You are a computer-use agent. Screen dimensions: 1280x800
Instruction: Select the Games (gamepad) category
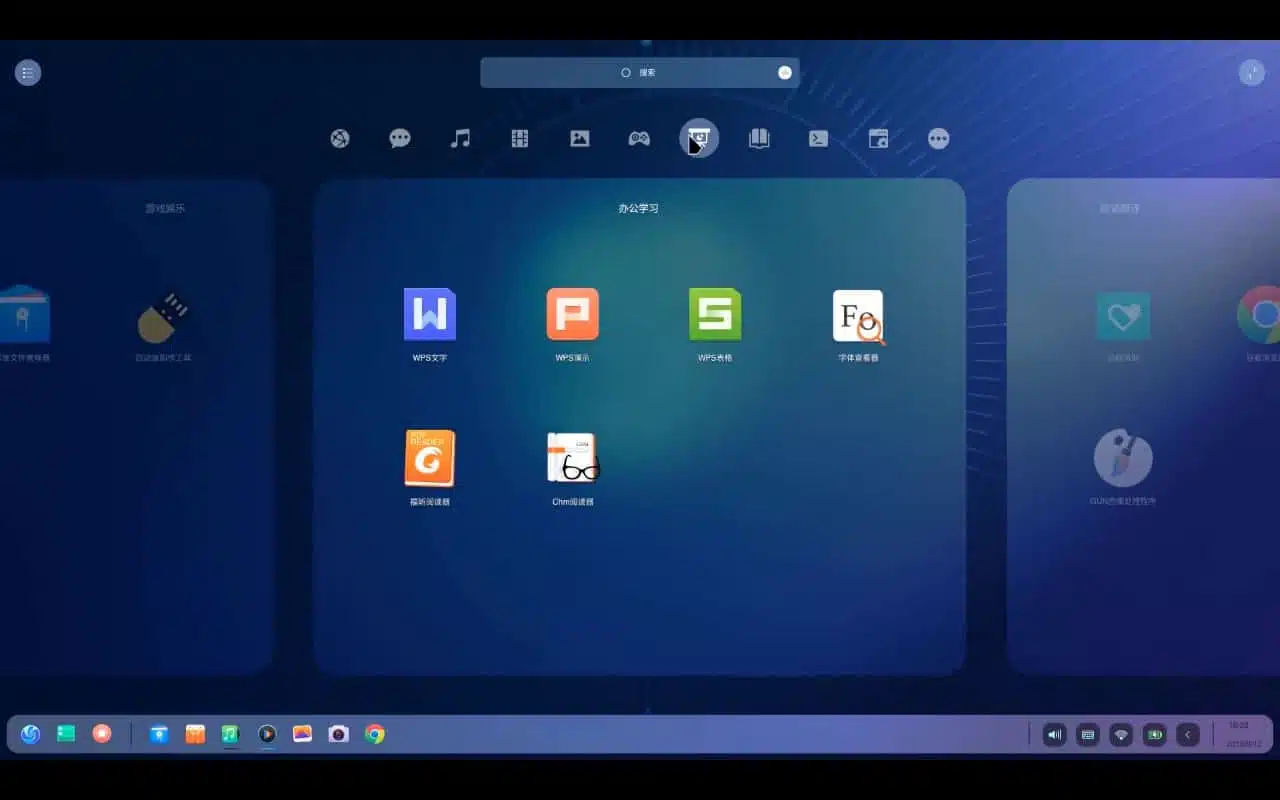coord(639,139)
